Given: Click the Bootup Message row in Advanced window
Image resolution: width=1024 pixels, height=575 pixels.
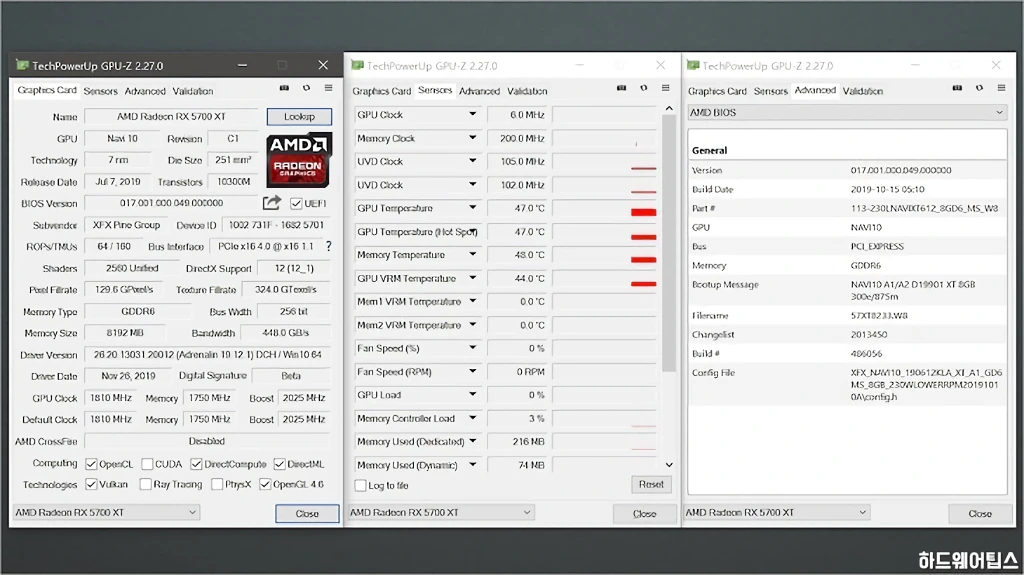Looking at the screenshot, I should pos(847,290).
